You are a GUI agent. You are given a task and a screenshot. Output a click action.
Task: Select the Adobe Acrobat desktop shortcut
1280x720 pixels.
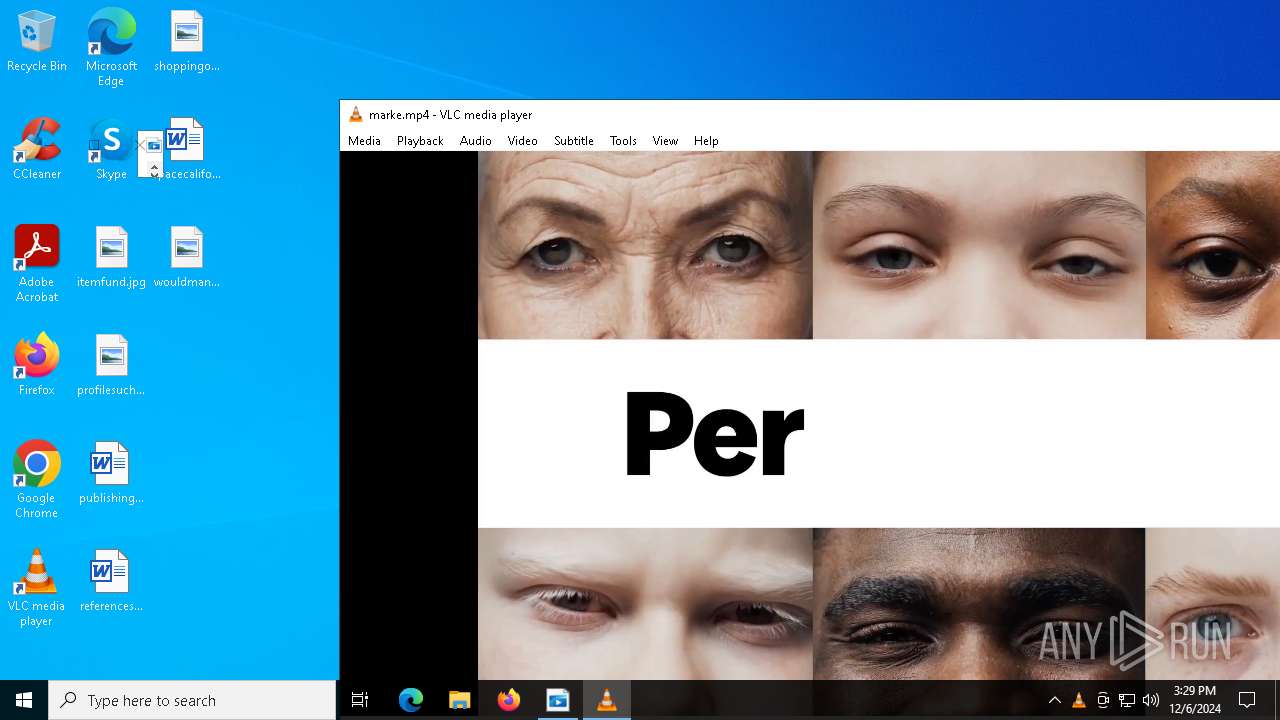click(37, 264)
